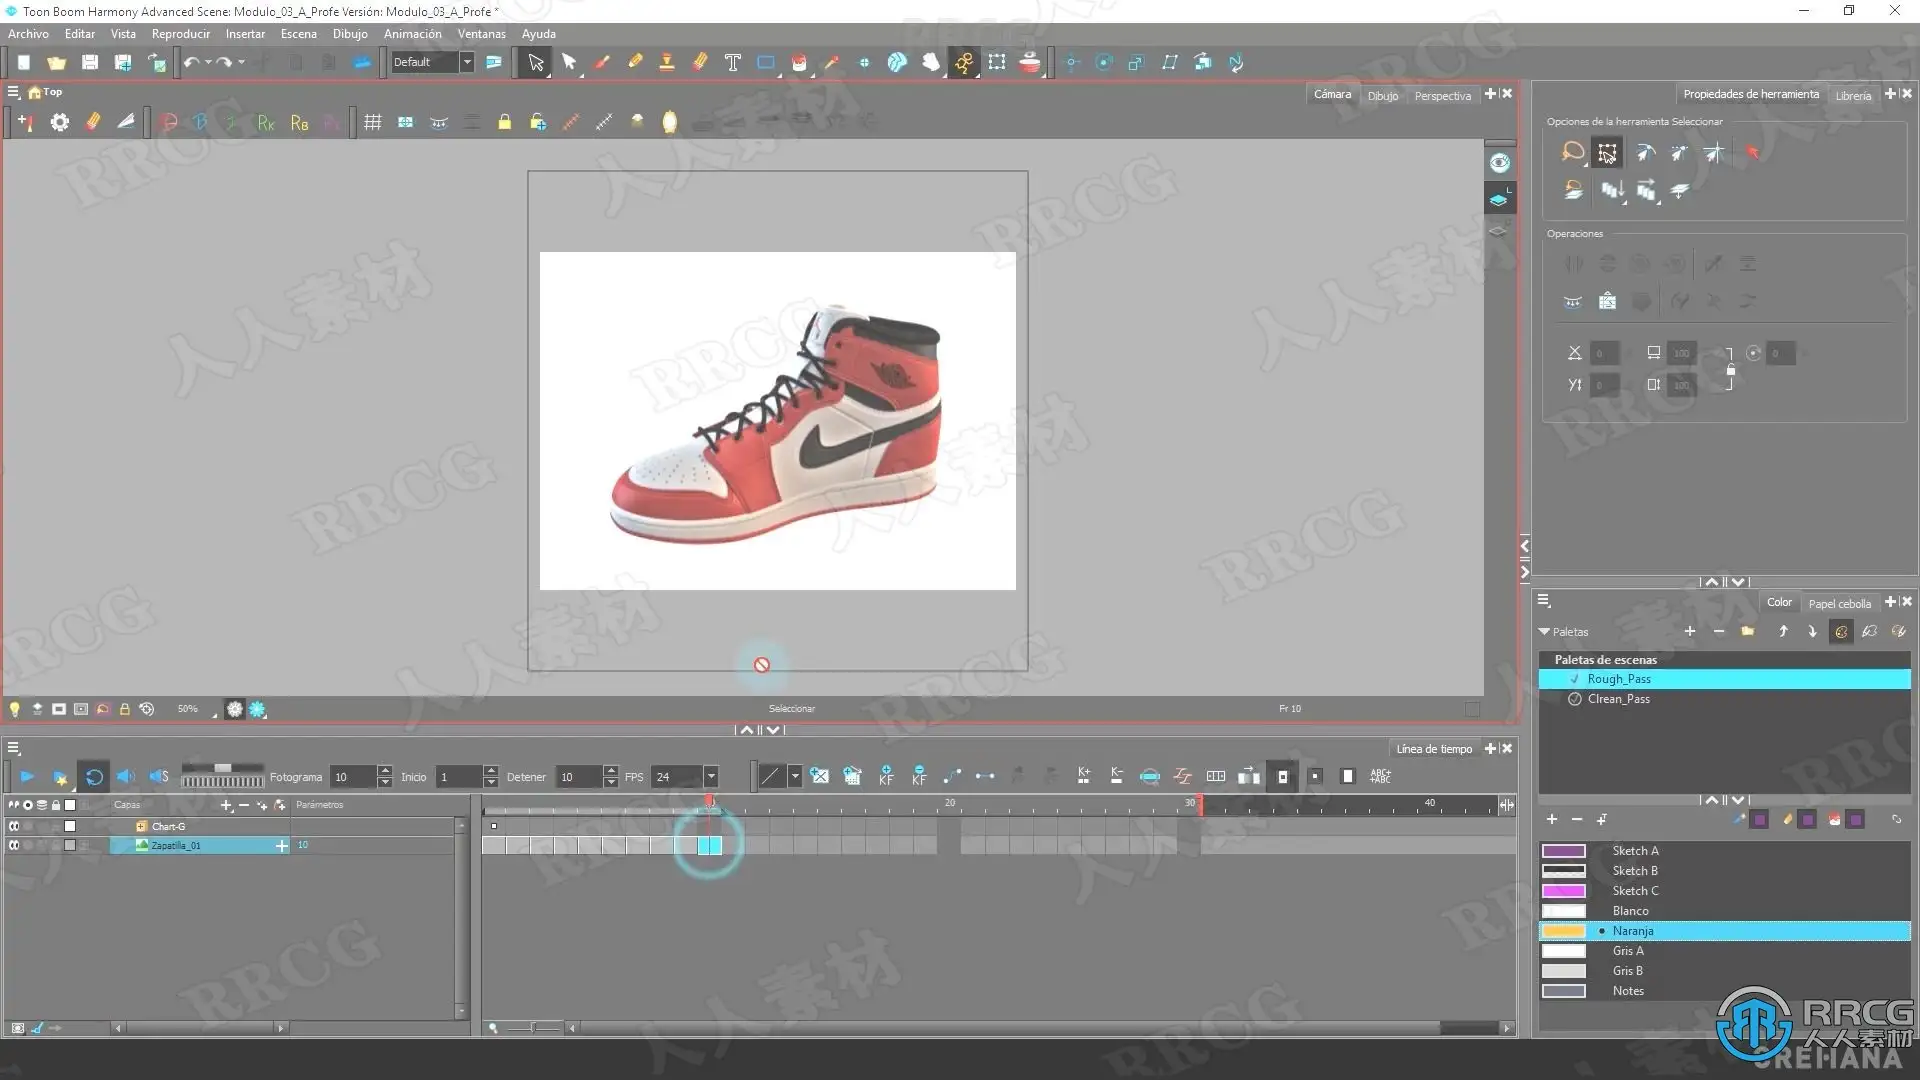Screen dimensions: 1920x1080
Task: Click the Fotograma frame number field
Action: pyautogui.click(x=352, y=777)
